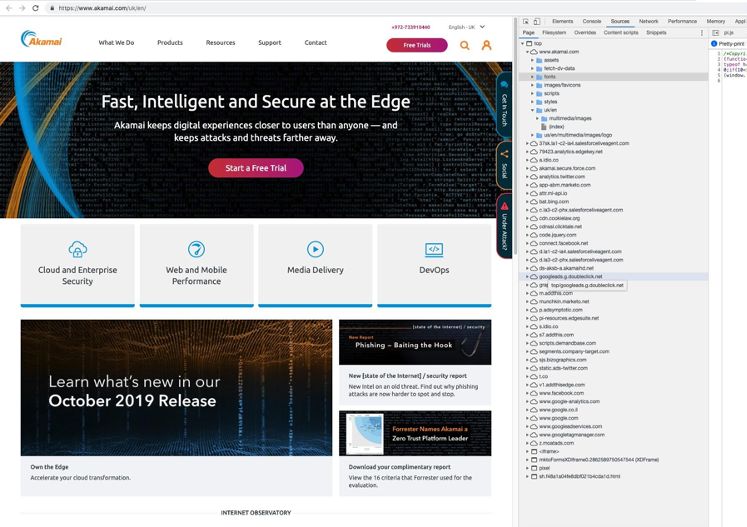747x527 pixels.
Task: Open the Phishing Baiting the Hook banner
Action: [x=415, y=342]
